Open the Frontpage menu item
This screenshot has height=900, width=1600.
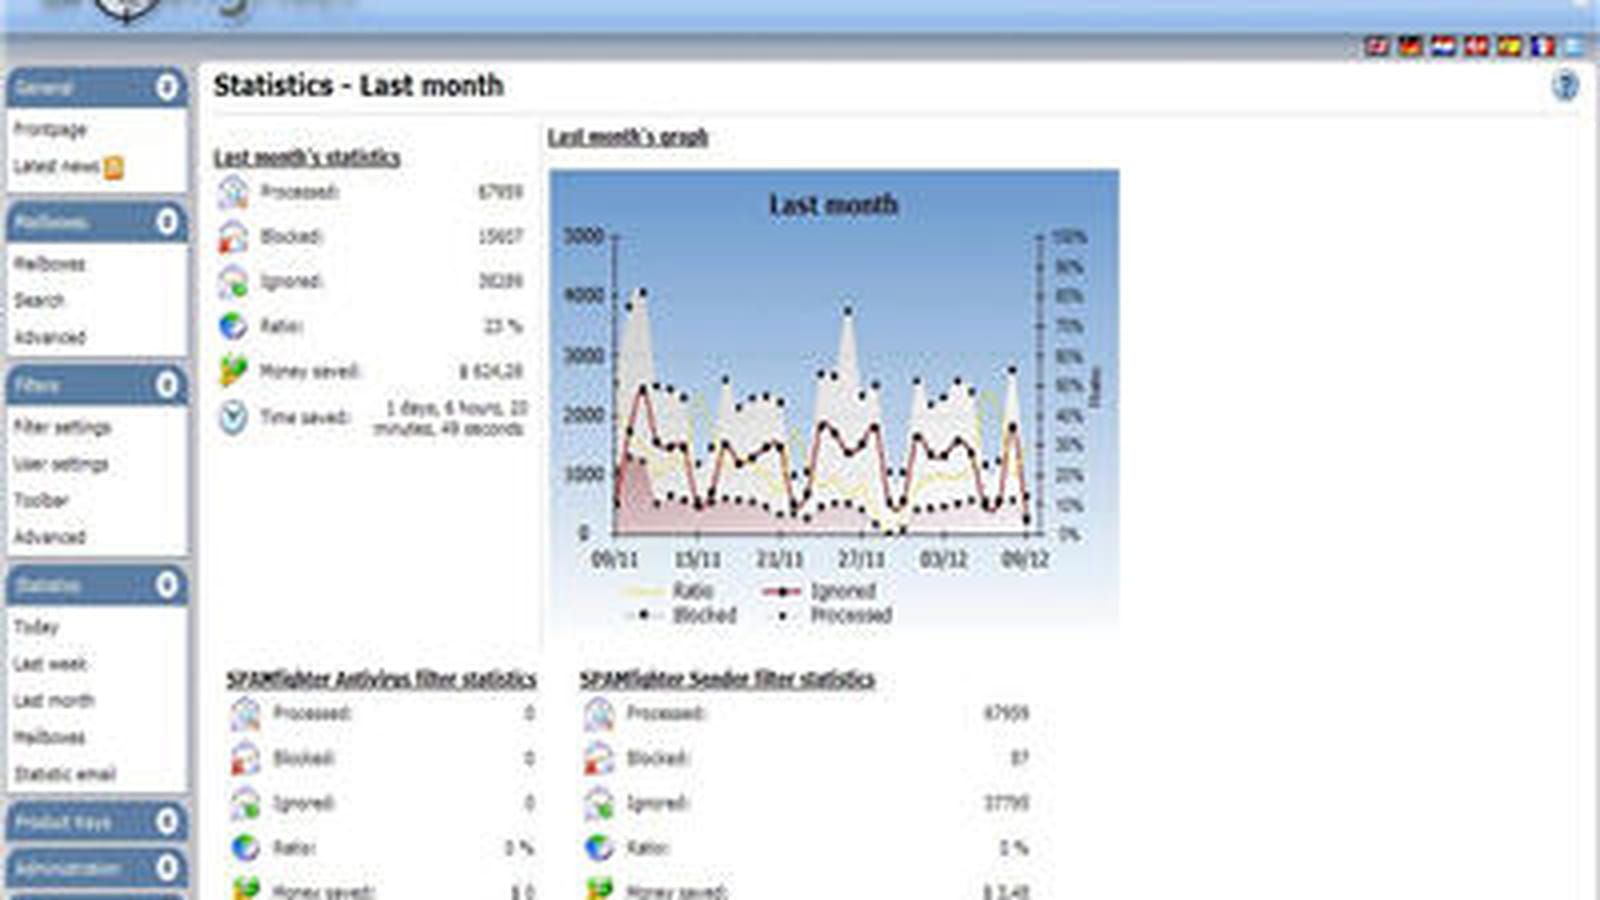pos(50,130)
